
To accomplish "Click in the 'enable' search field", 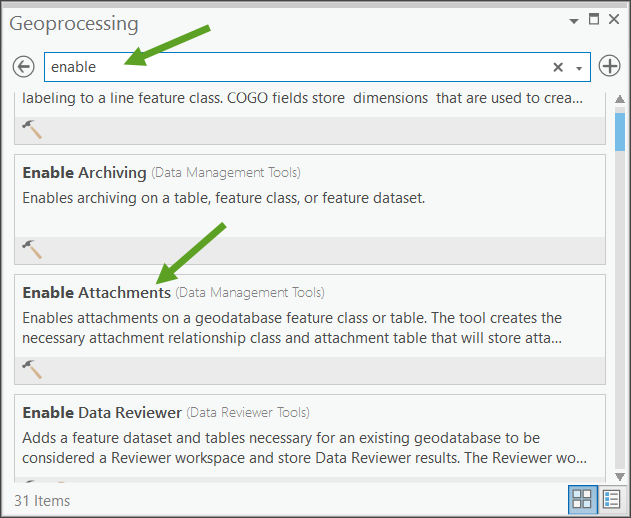I will [300, 67].
